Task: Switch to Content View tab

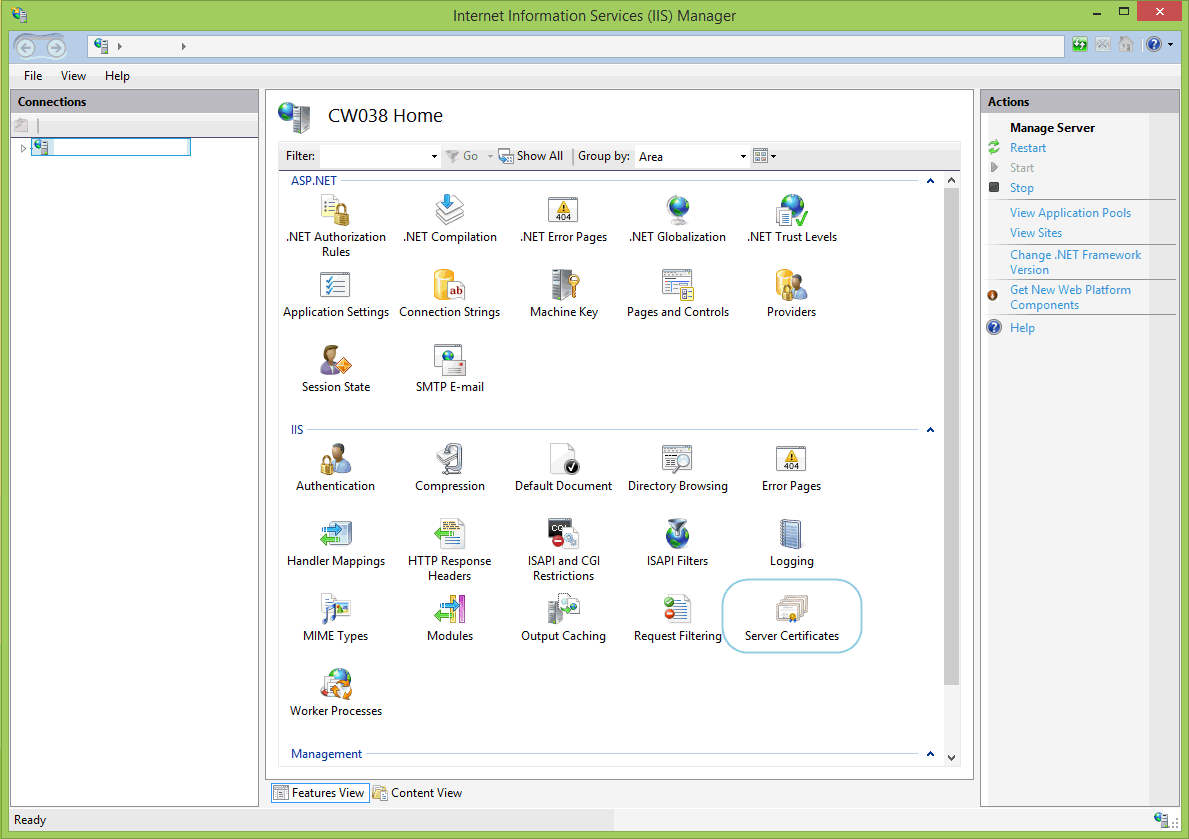Action: 418,793
